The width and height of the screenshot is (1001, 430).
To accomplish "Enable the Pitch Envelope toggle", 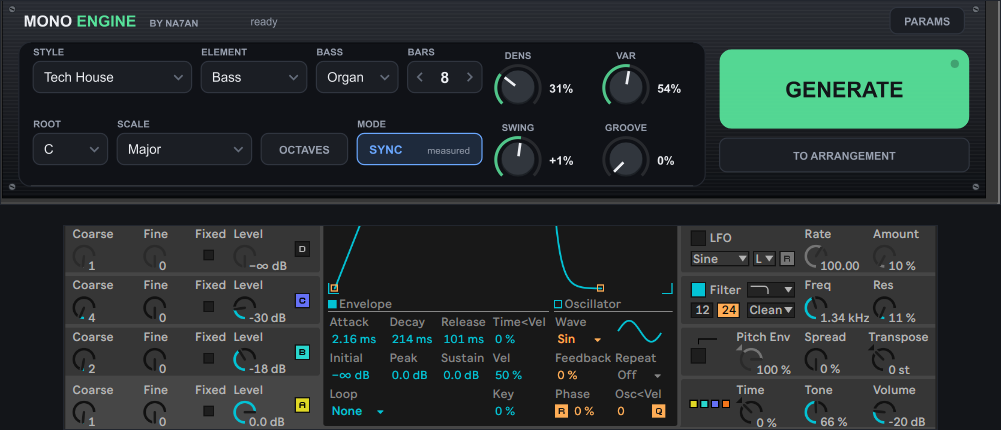I will click(x=698, y=356).
